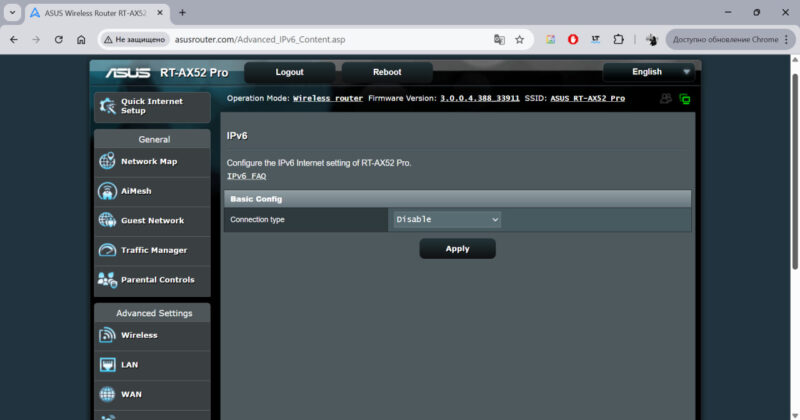Go back in browser history
Viewport: 800px width, 420px height.
[x=14, y=39]
